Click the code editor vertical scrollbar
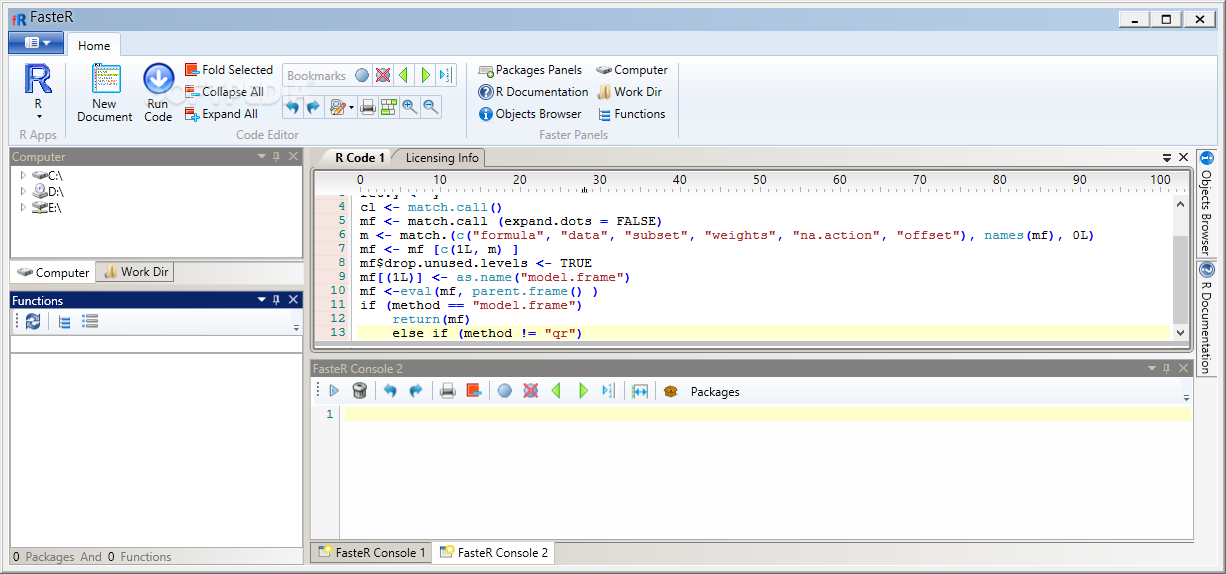This screenshot has height=574, width=1226. [x=1180, y=268]
